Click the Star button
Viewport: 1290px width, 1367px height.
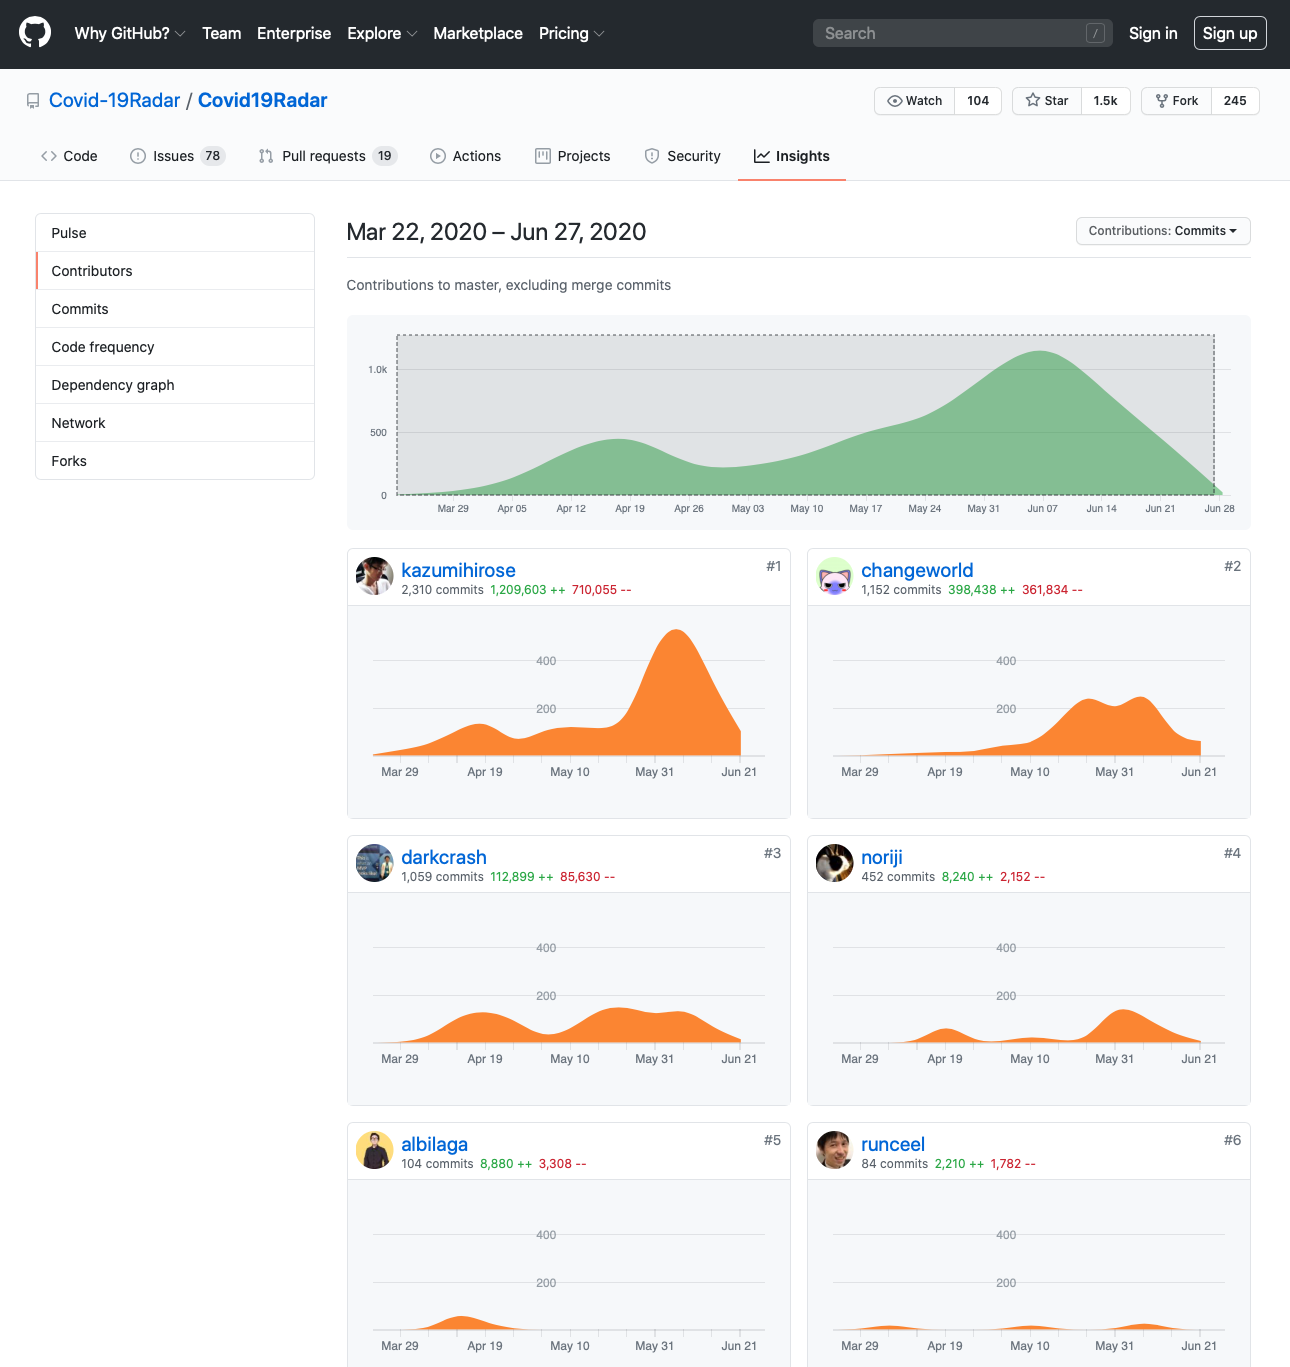point(1047,101)
